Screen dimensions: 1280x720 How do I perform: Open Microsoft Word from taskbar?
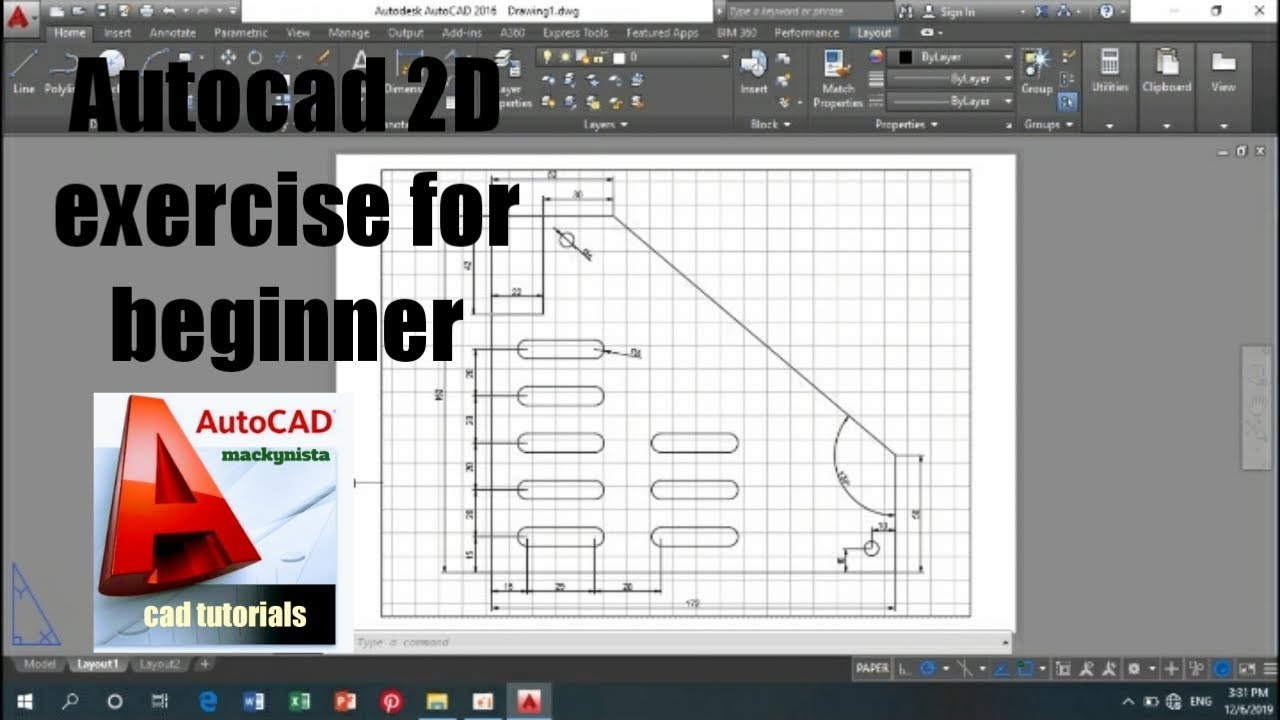pyautogui.click(x=253, y=701)
